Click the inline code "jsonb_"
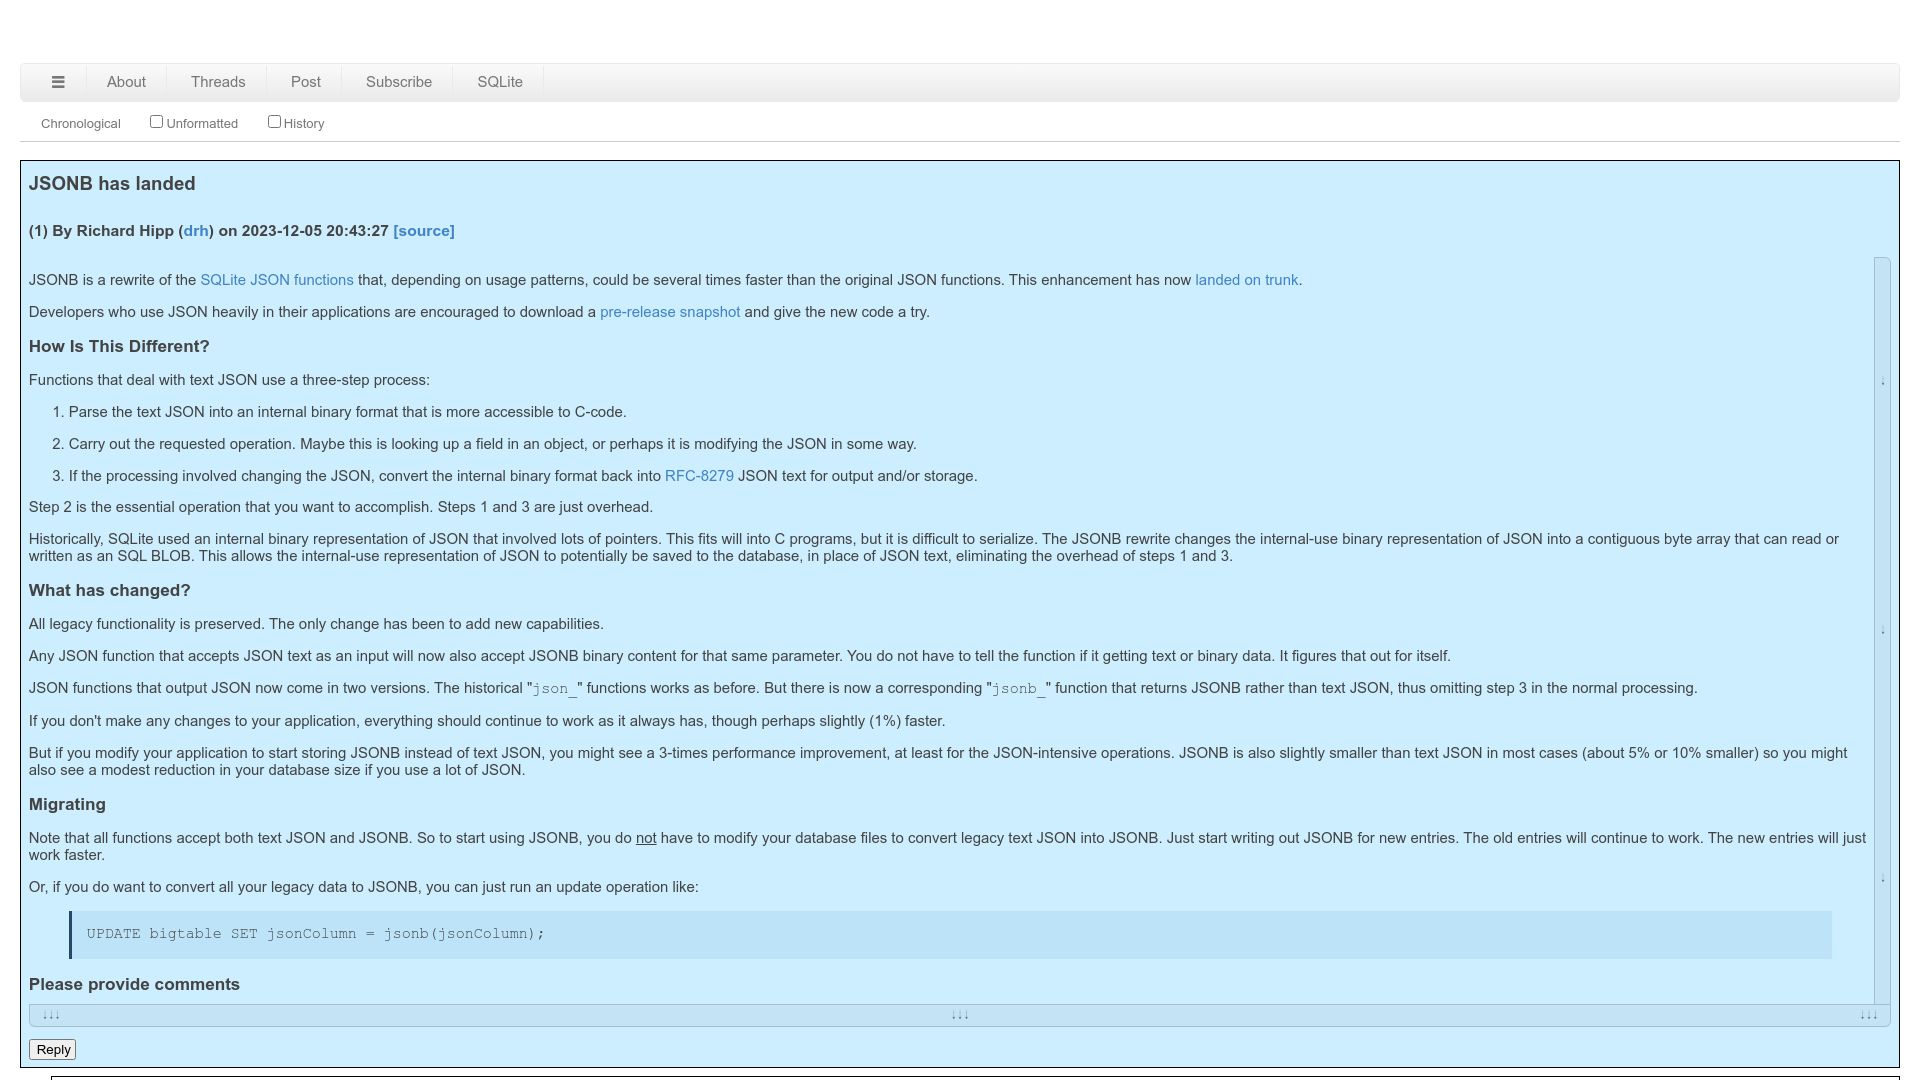Screen dimensions: 1920x1080 (1019, 690)
